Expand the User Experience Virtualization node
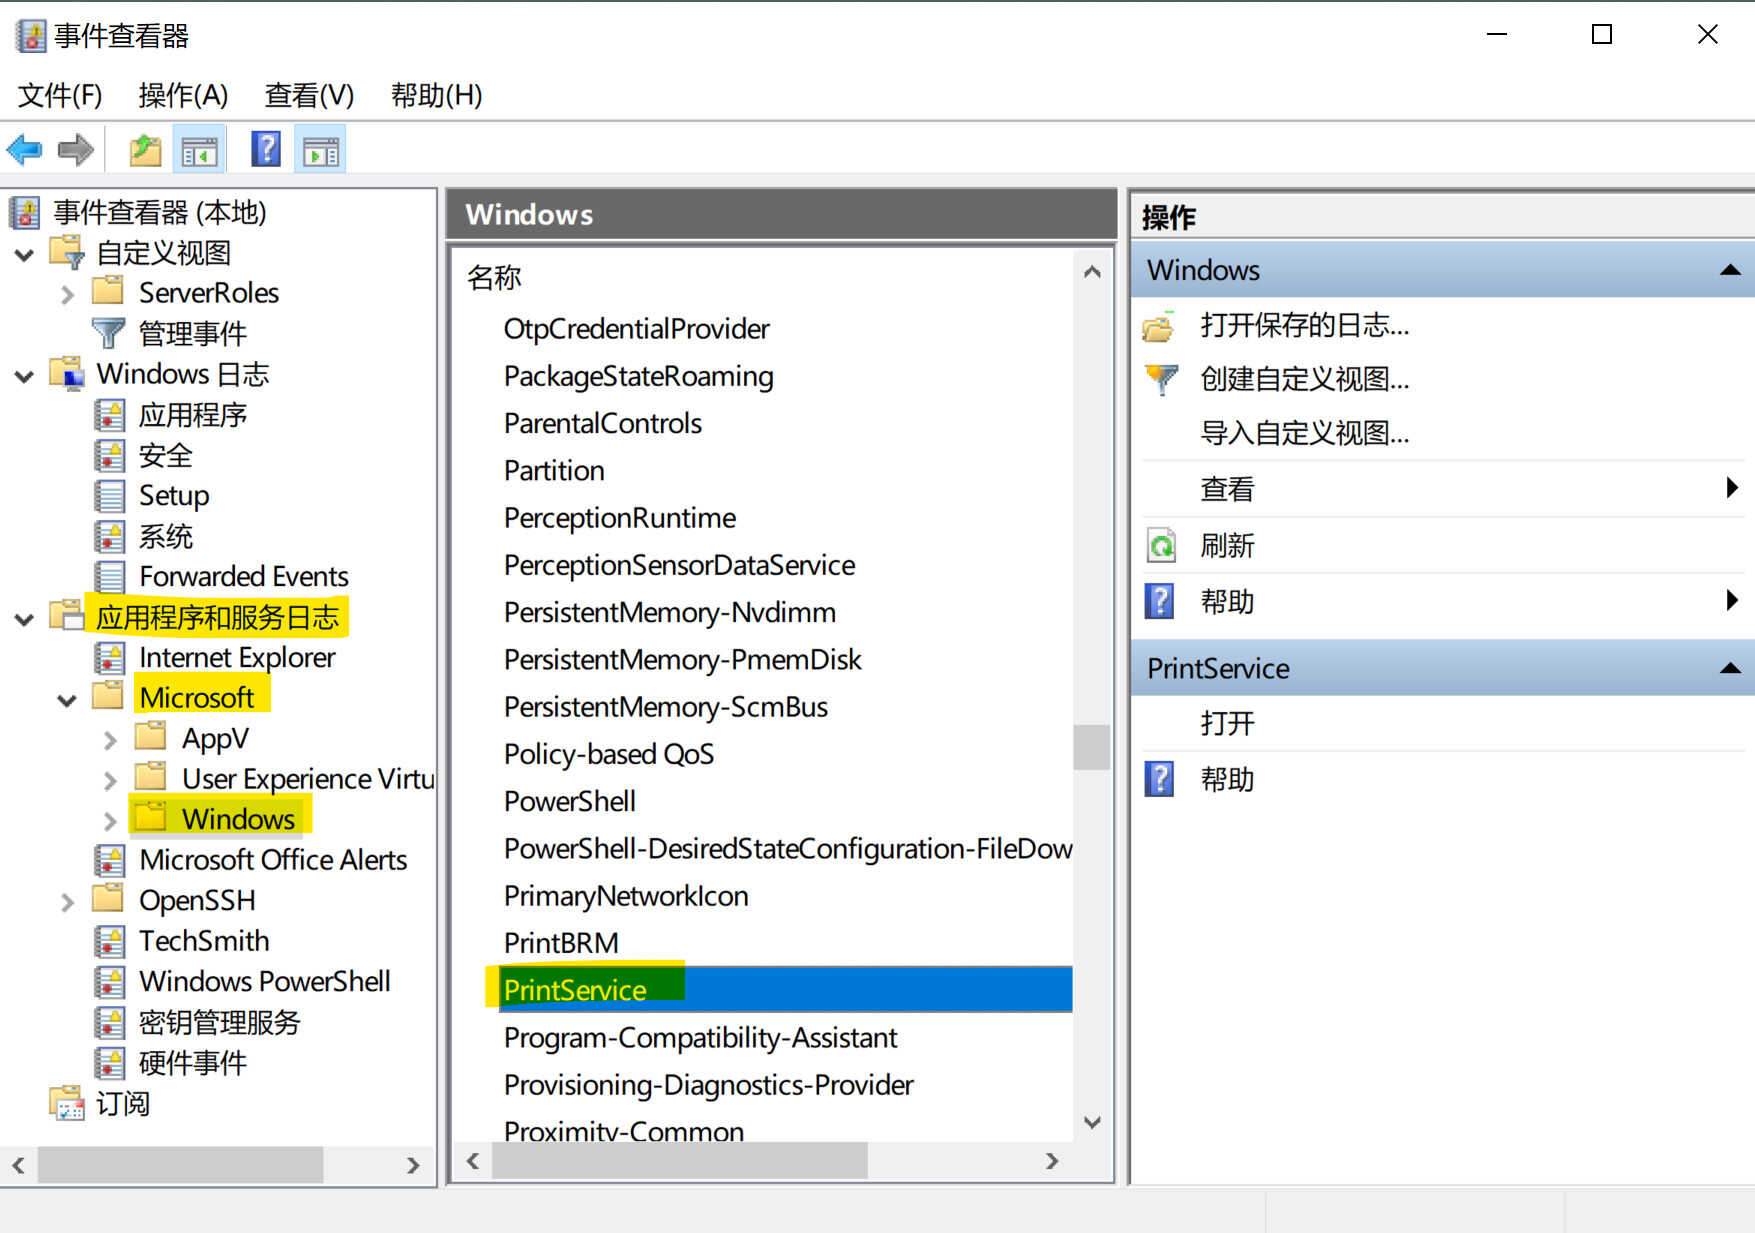Viewport: 1755px width, 1233px height. [110, 781]
